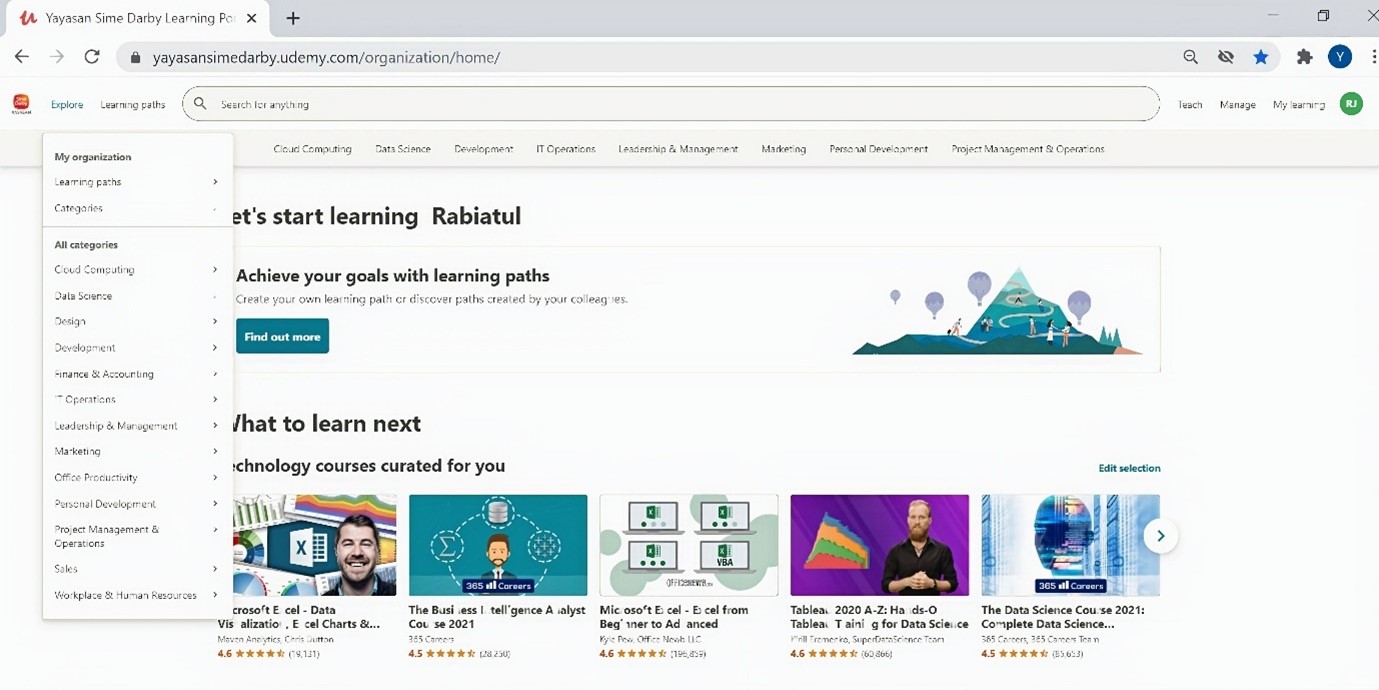Click the browser zoom magnifier icon
The image size is (1379, 690).
tap(1190, 57)
